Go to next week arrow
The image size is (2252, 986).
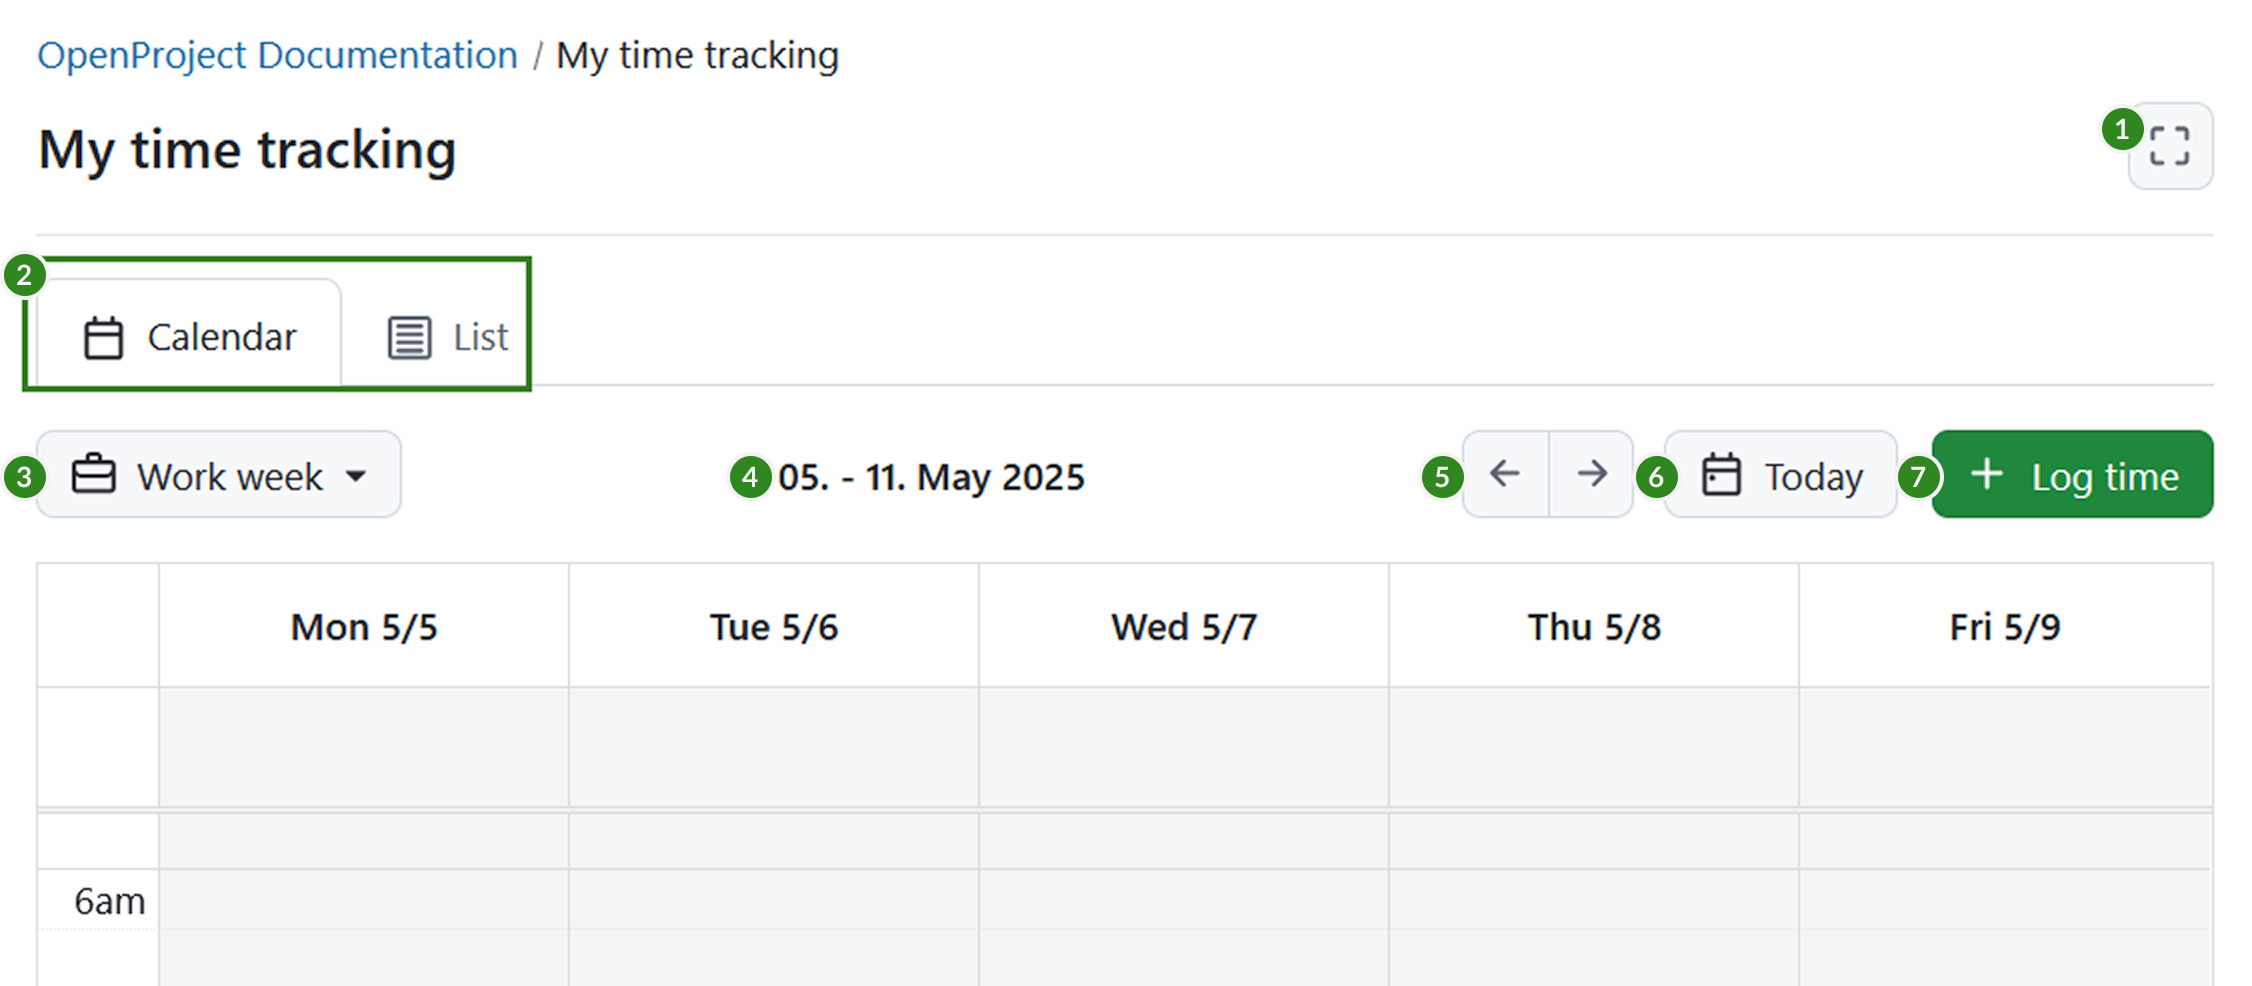click(1592, 474)
